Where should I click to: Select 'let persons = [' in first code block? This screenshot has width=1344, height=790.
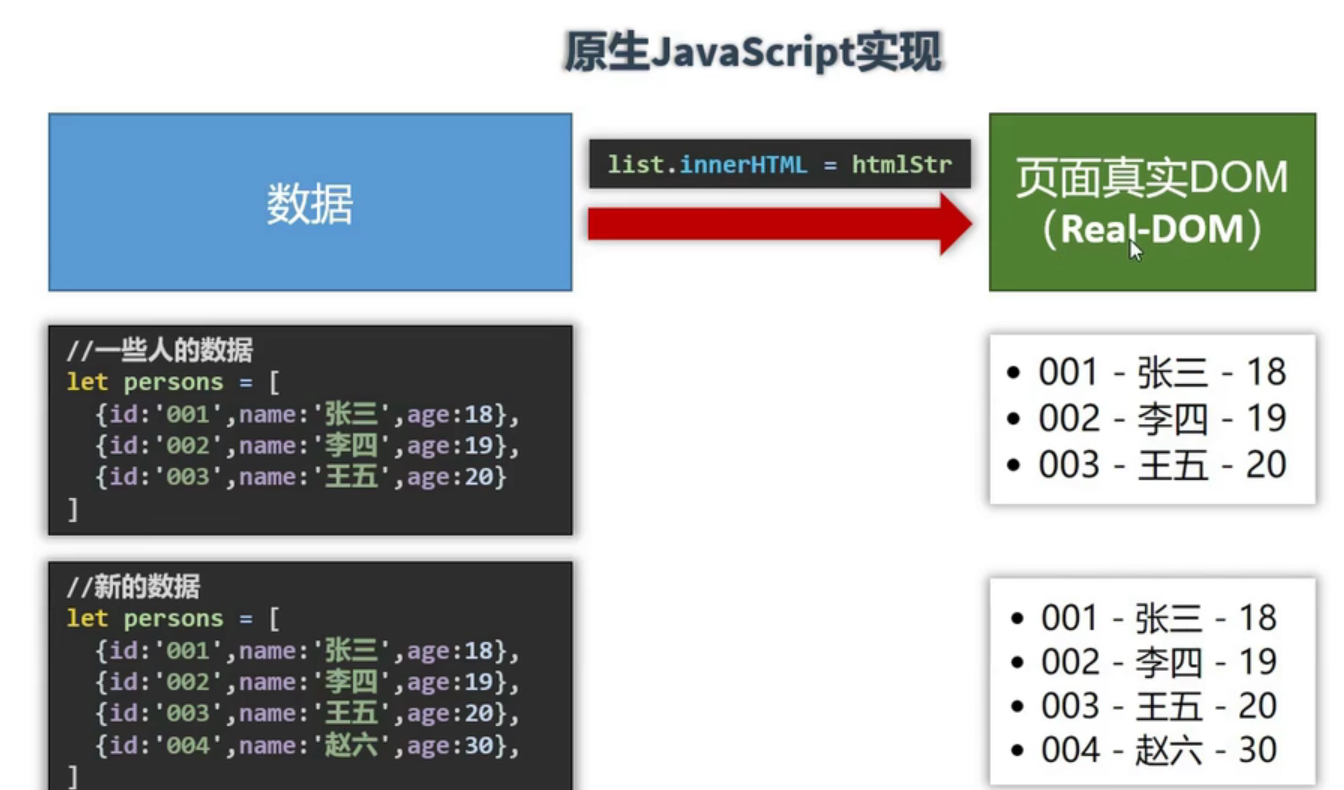coord(173,382)
